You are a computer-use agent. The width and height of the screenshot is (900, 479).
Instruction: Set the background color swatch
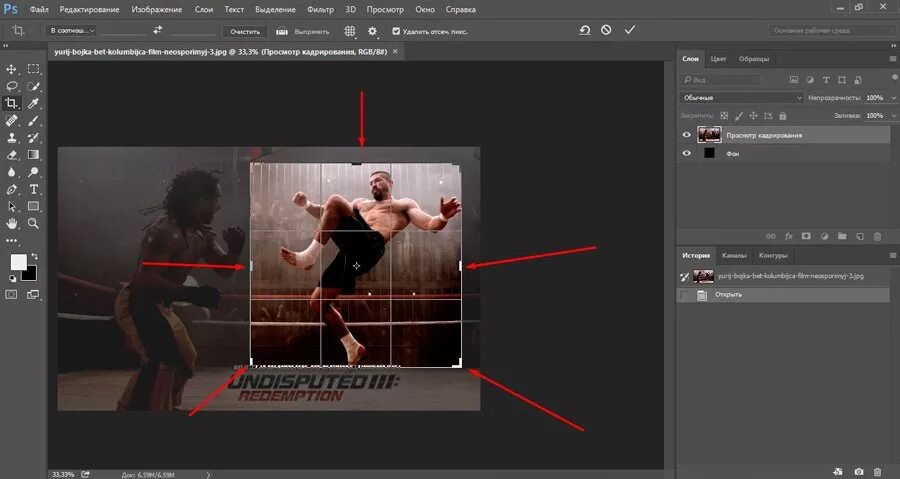tap(30, 275)
